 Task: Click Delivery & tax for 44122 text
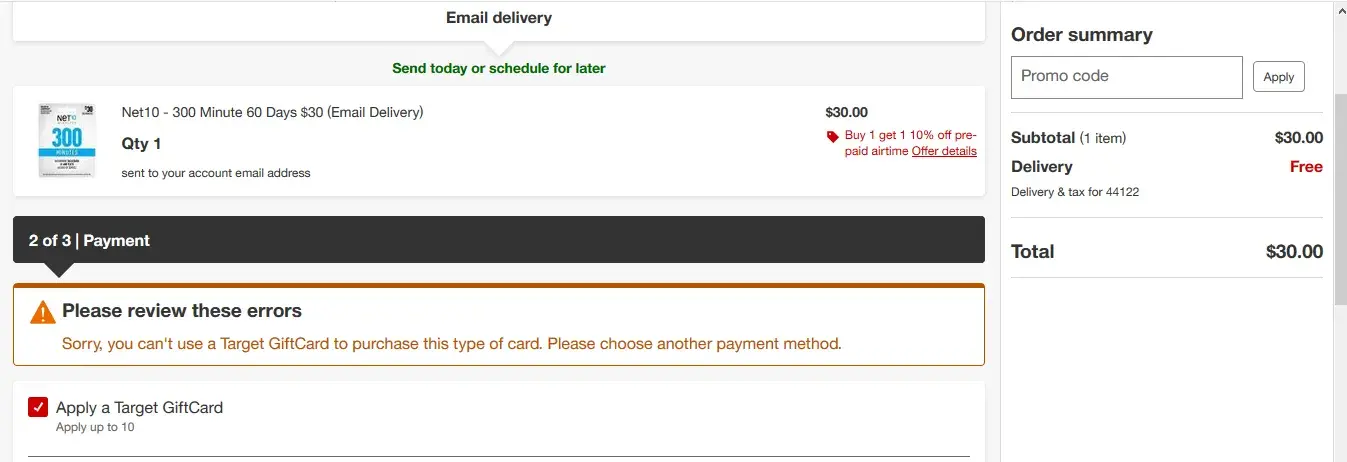[x=1074, y=192]
